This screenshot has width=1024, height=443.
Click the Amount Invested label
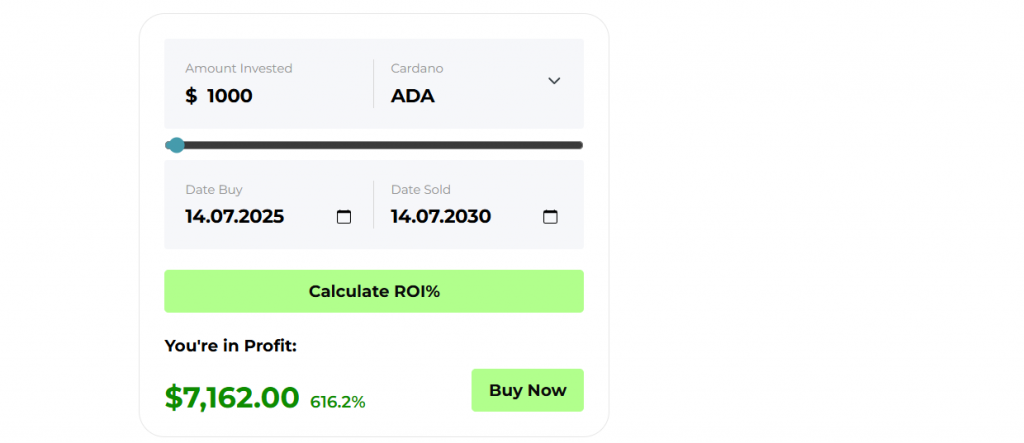pyautogui.click(x=238, y=68)
